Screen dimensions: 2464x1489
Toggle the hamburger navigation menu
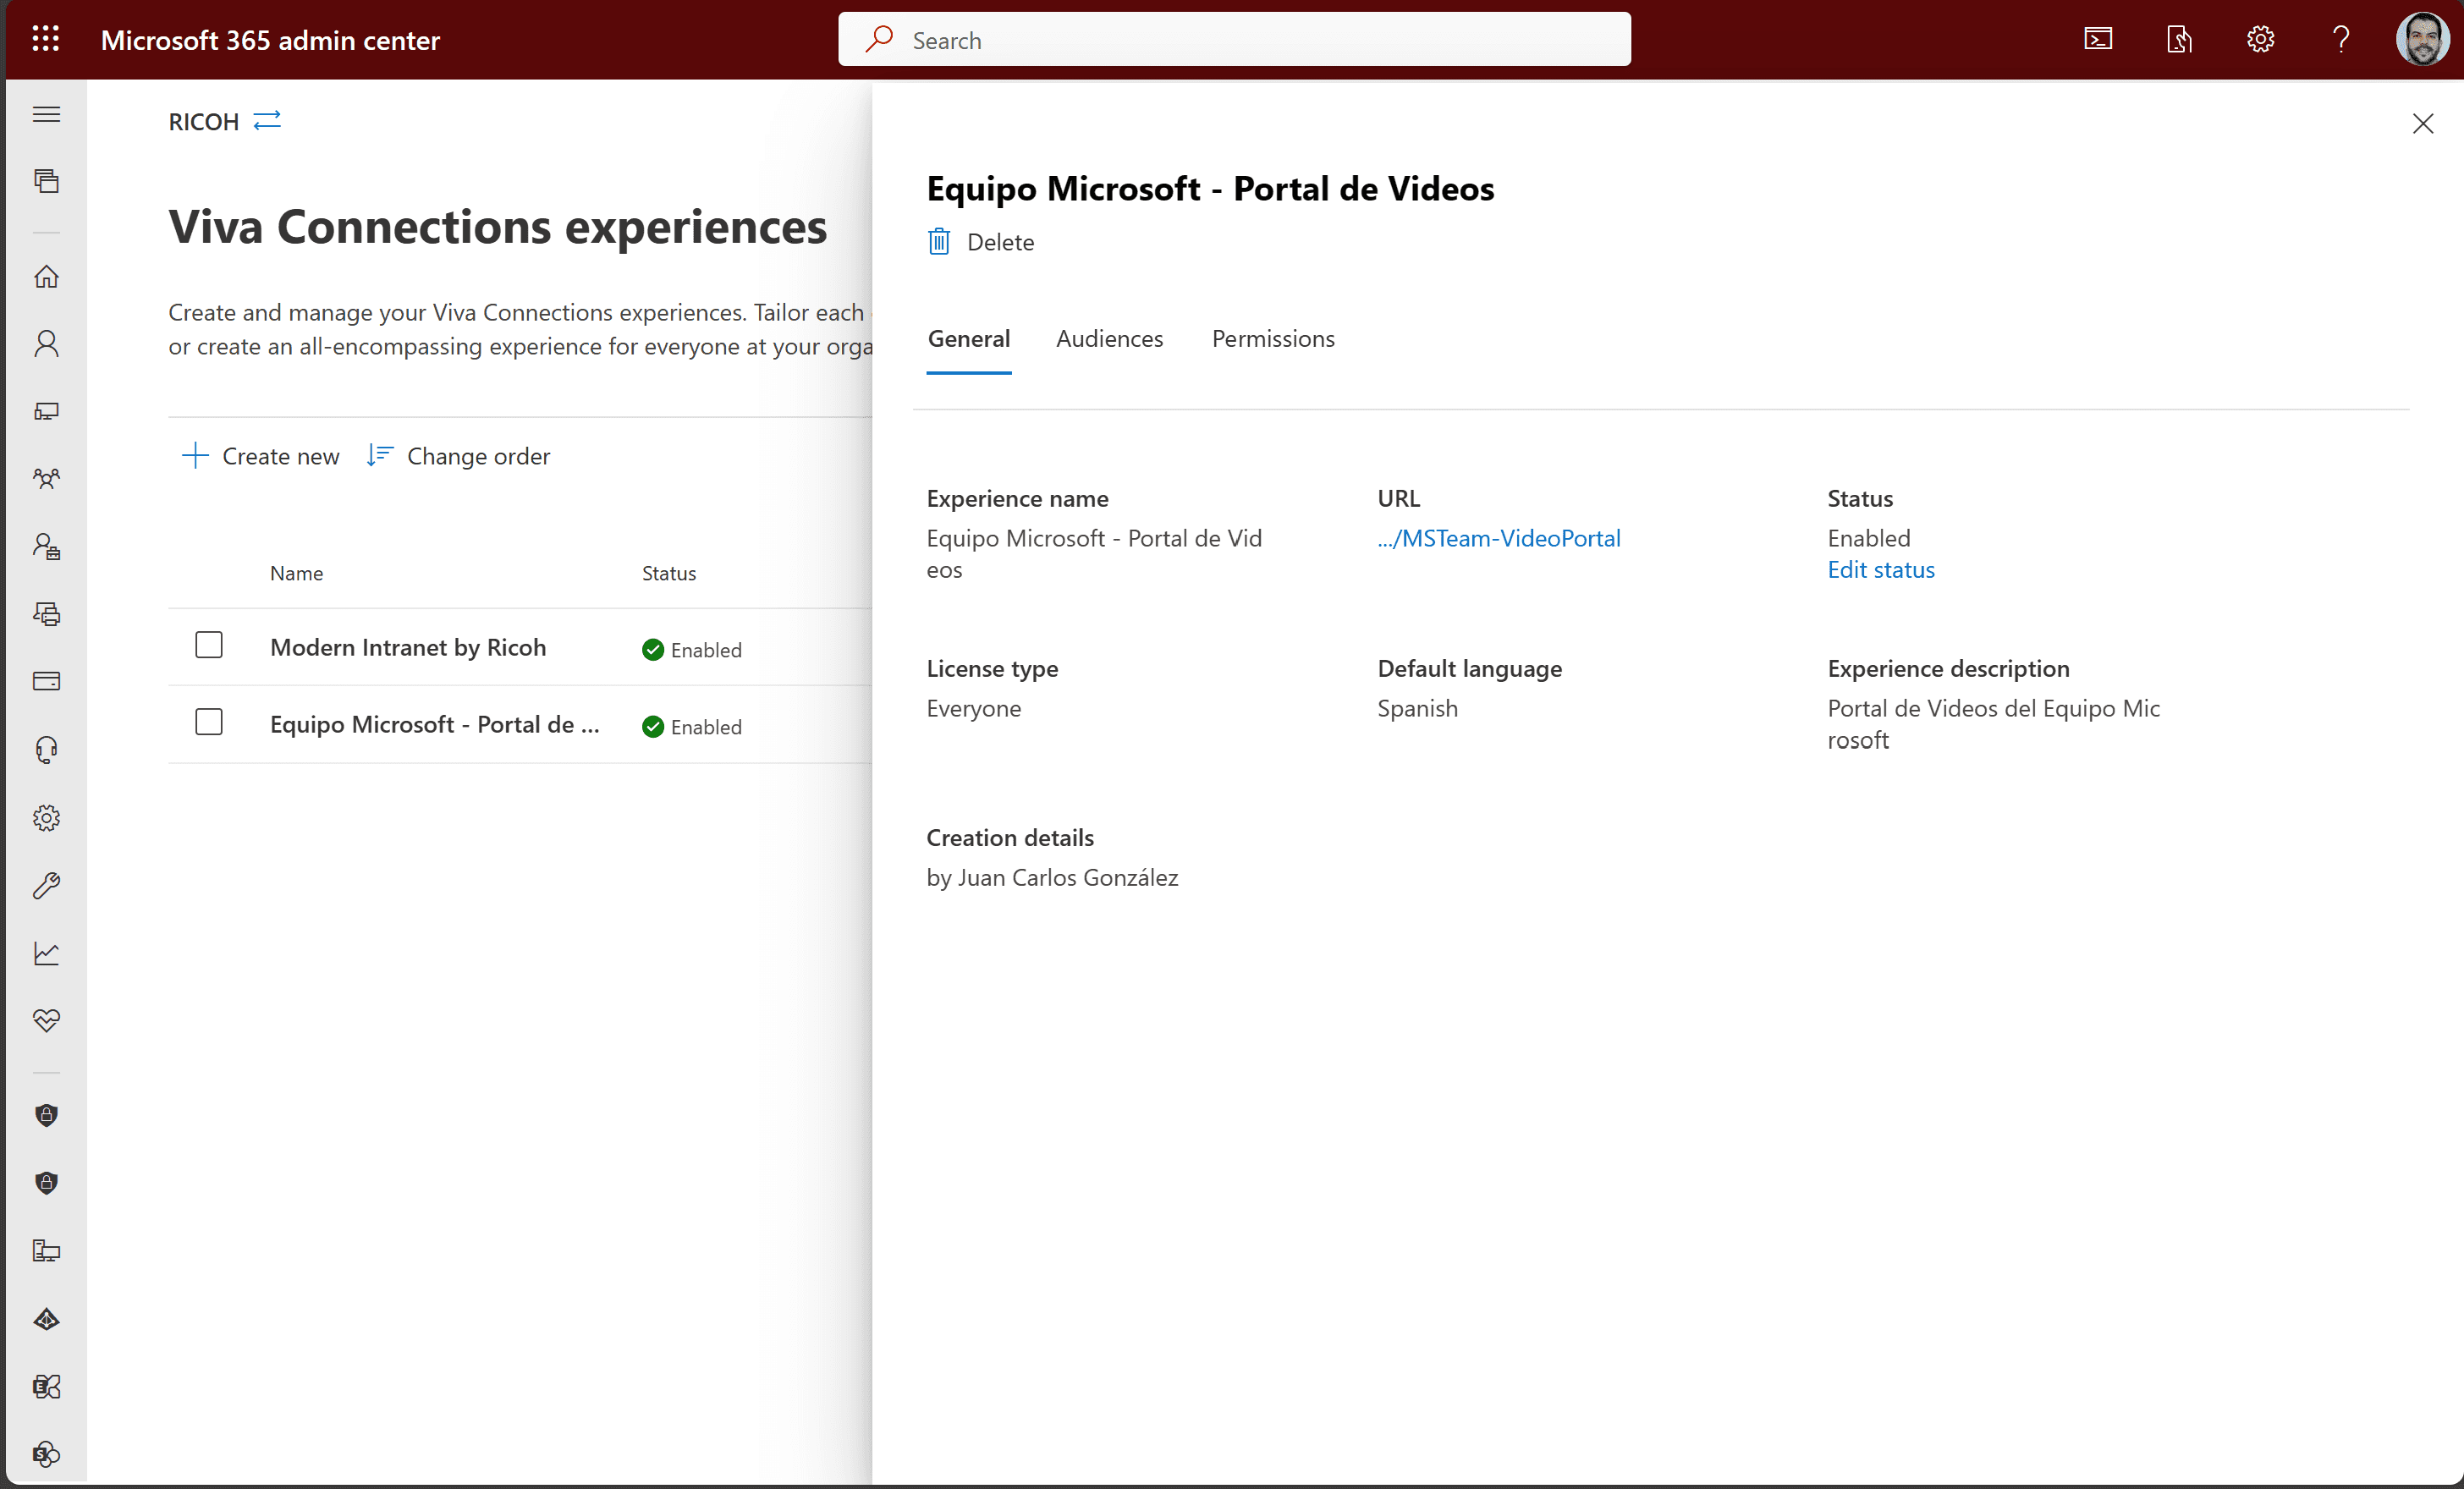click(x=46, y=114)
